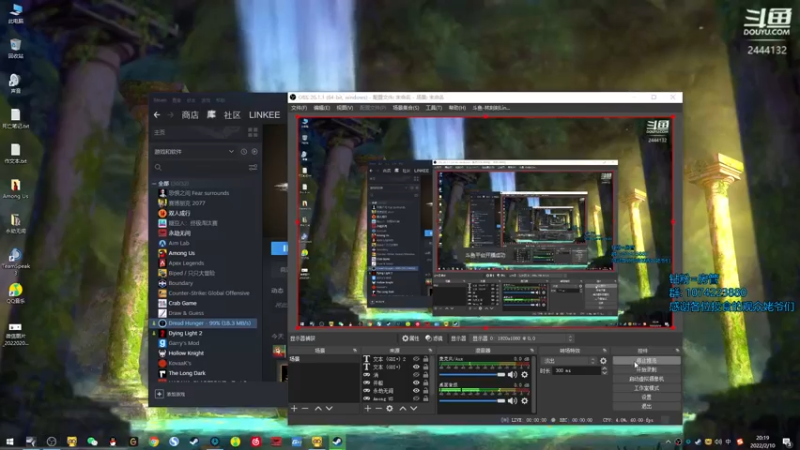800x450 pixels.
Task: Open the 显示器 display selection dropdown
Action: pos(522,338)
